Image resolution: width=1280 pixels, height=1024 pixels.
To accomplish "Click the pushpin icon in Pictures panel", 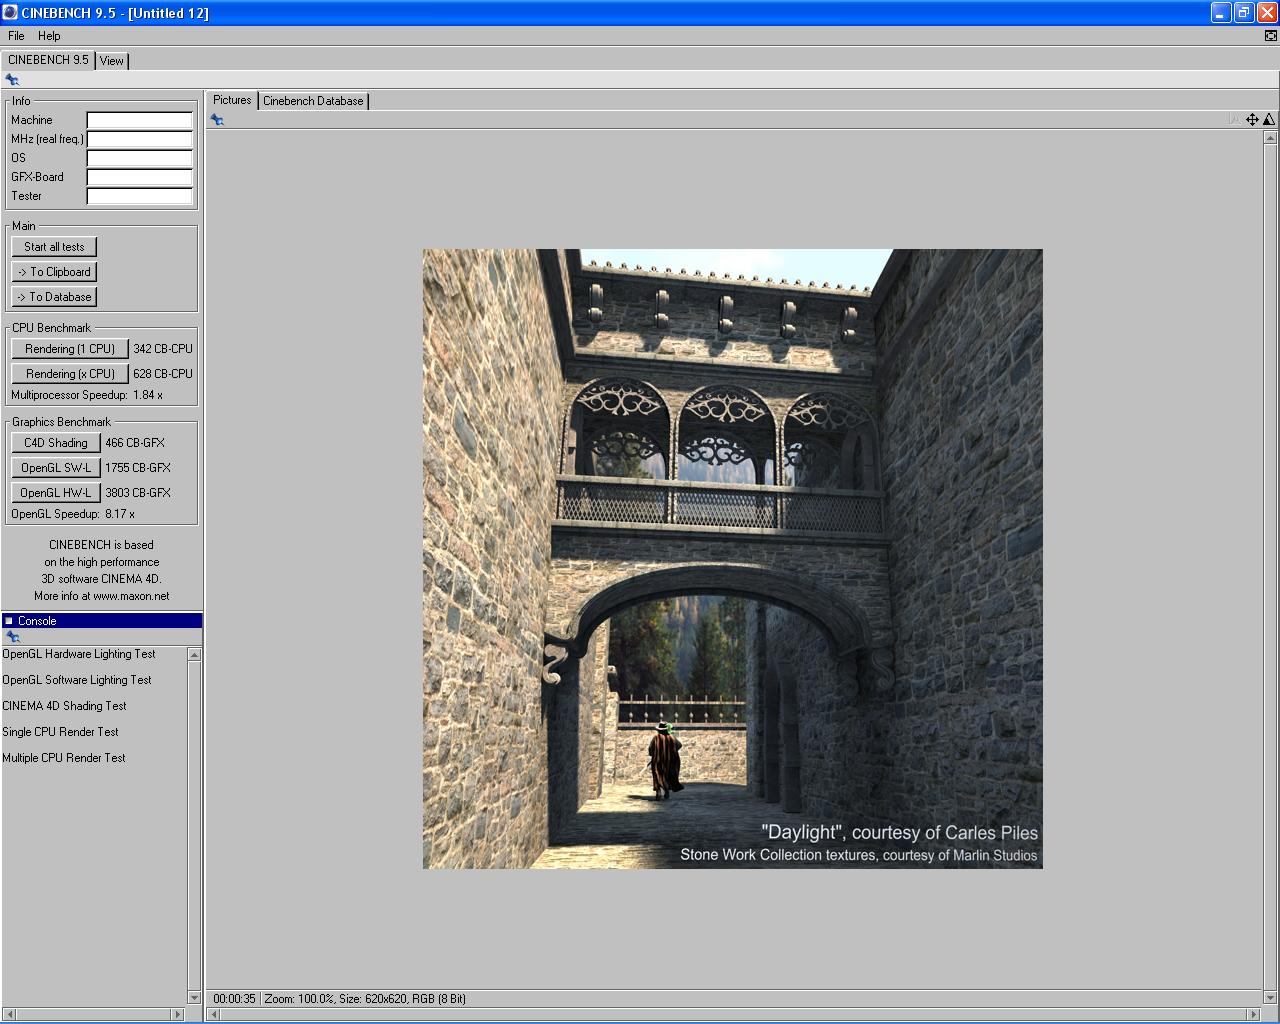I will pos(217,120).
